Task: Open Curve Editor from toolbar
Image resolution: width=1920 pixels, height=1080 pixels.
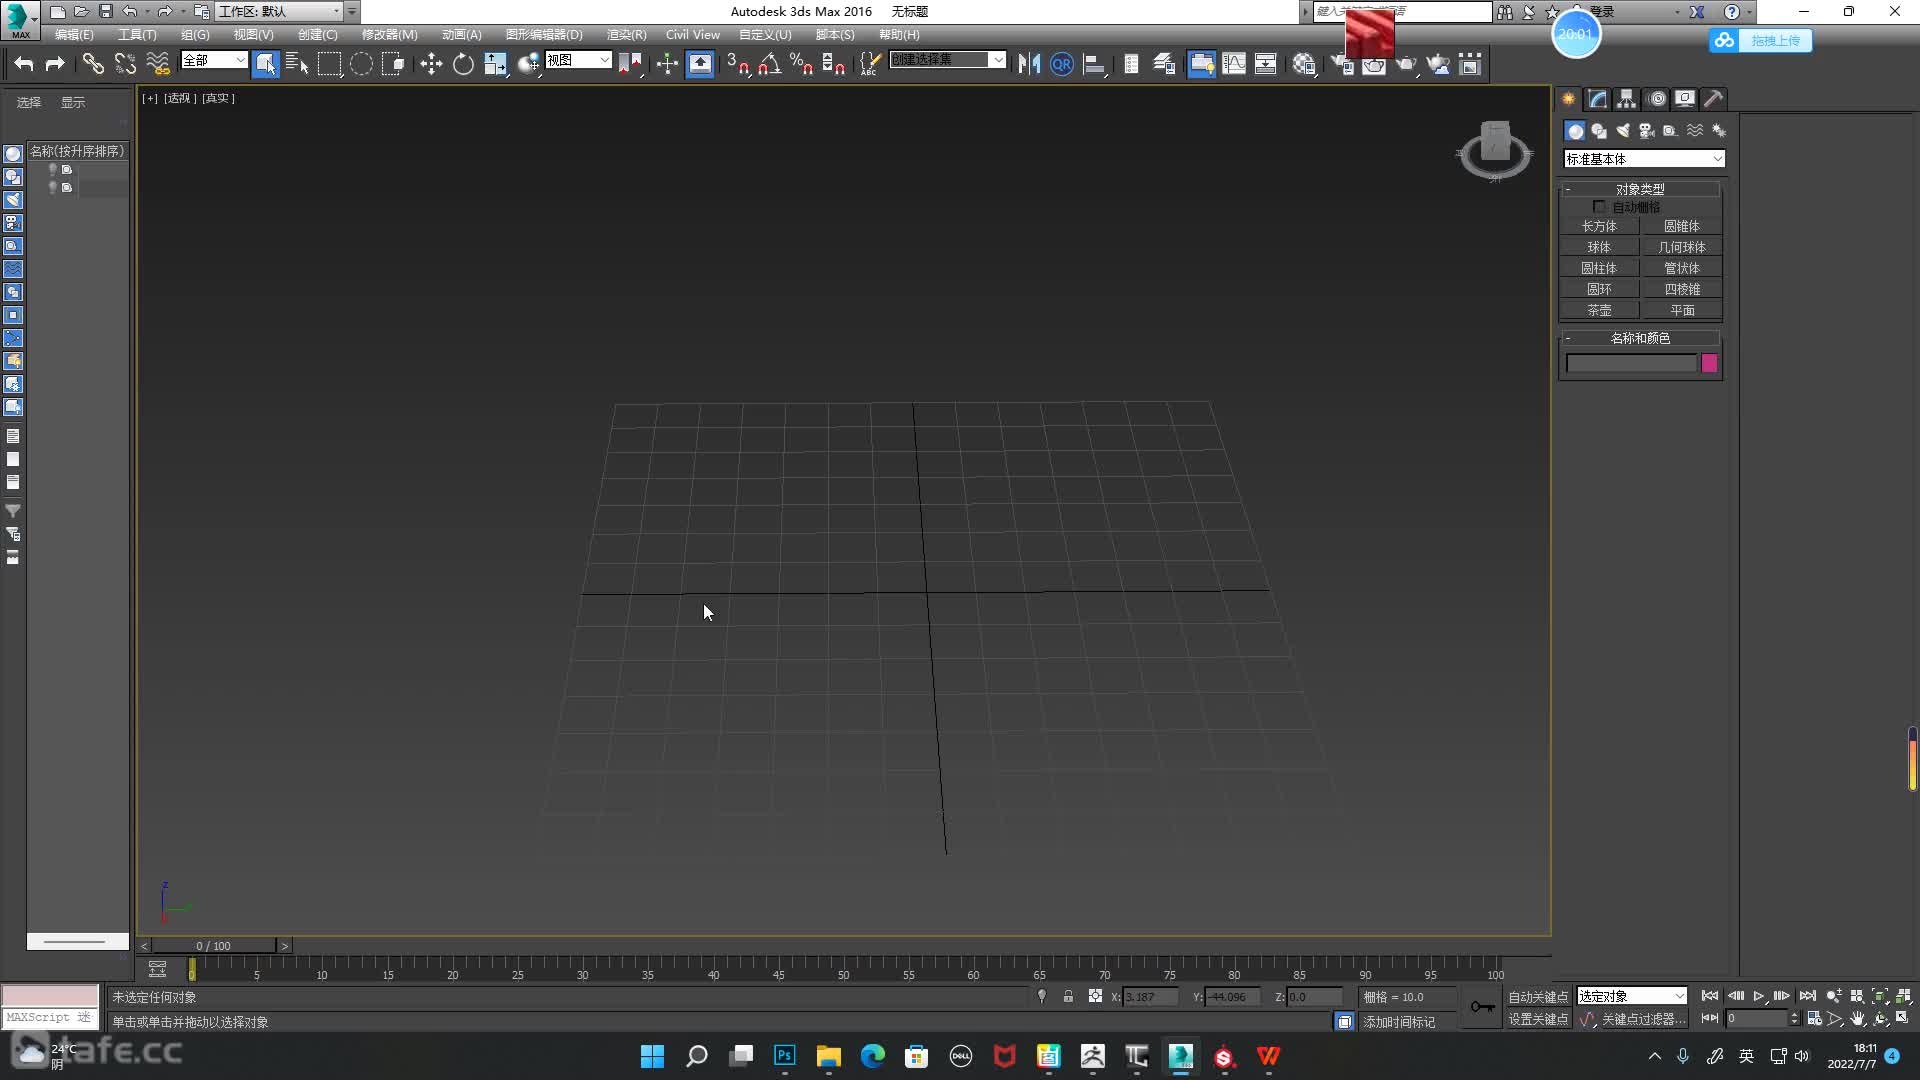Action: (x=1234, y=64)
